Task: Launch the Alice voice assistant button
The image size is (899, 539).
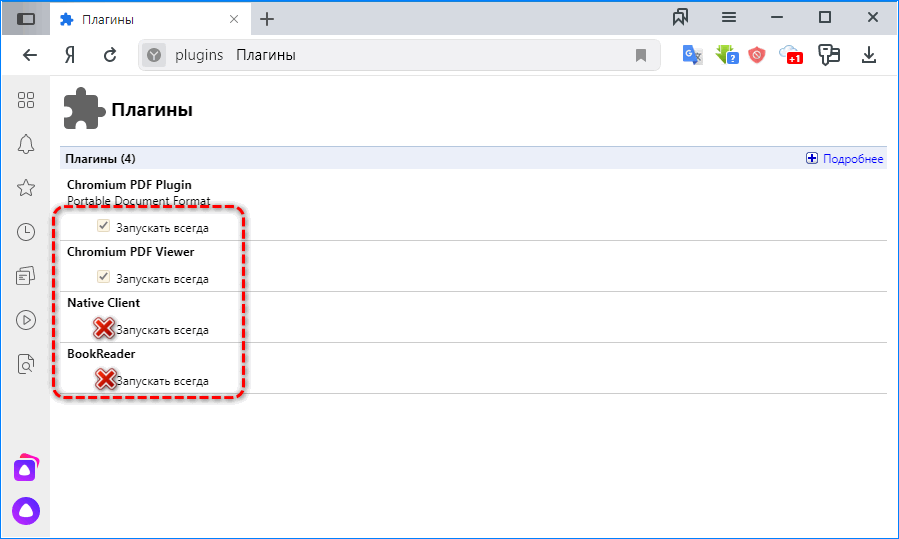Action: [x=26, y=510]
